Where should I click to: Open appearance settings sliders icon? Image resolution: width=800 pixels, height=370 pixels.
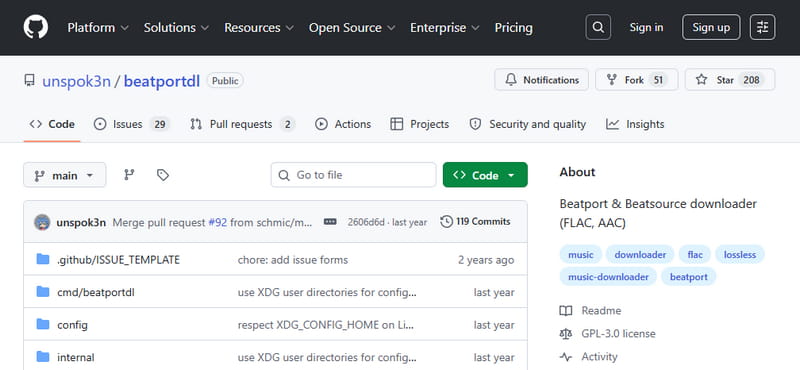tap(762, 27)
